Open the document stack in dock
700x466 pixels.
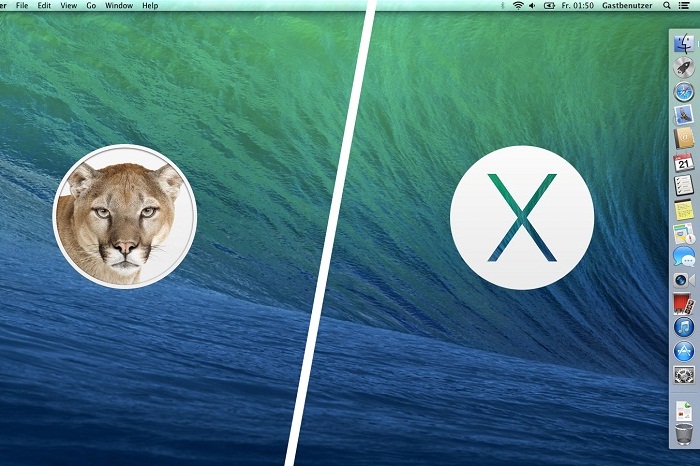pos(684,411)
